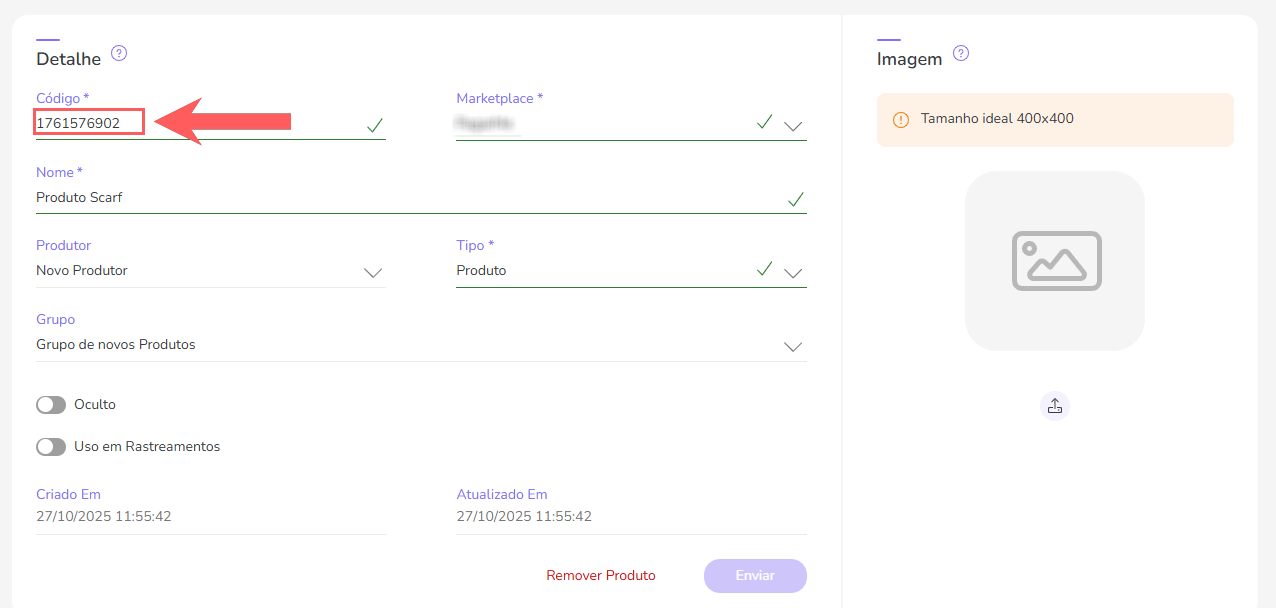Expand the Grupo dropdown
Viewport: 1276px width, 608px height.
point(793,346)
